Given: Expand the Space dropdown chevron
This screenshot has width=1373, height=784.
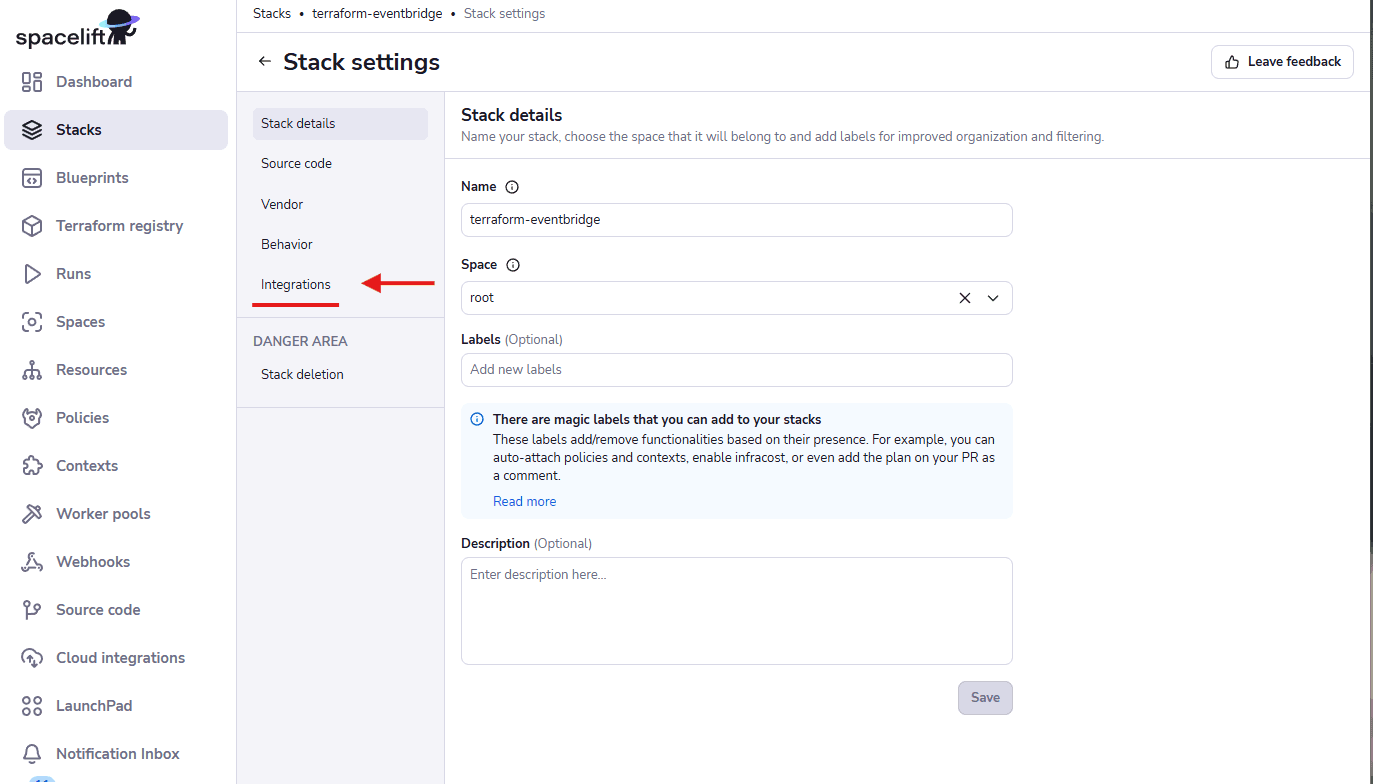Looking at the screenshot, I should point(993,298).
